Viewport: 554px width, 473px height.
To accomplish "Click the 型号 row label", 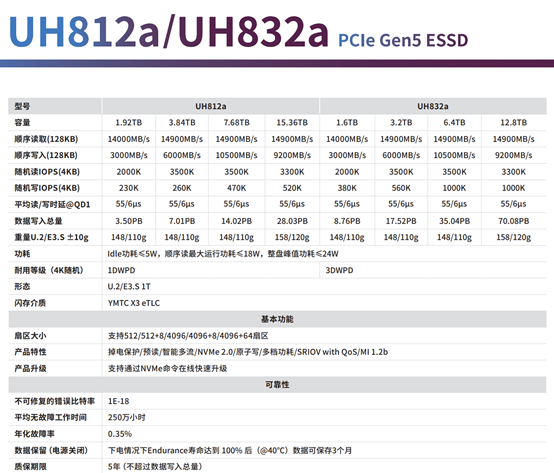I will click(22, 106).
